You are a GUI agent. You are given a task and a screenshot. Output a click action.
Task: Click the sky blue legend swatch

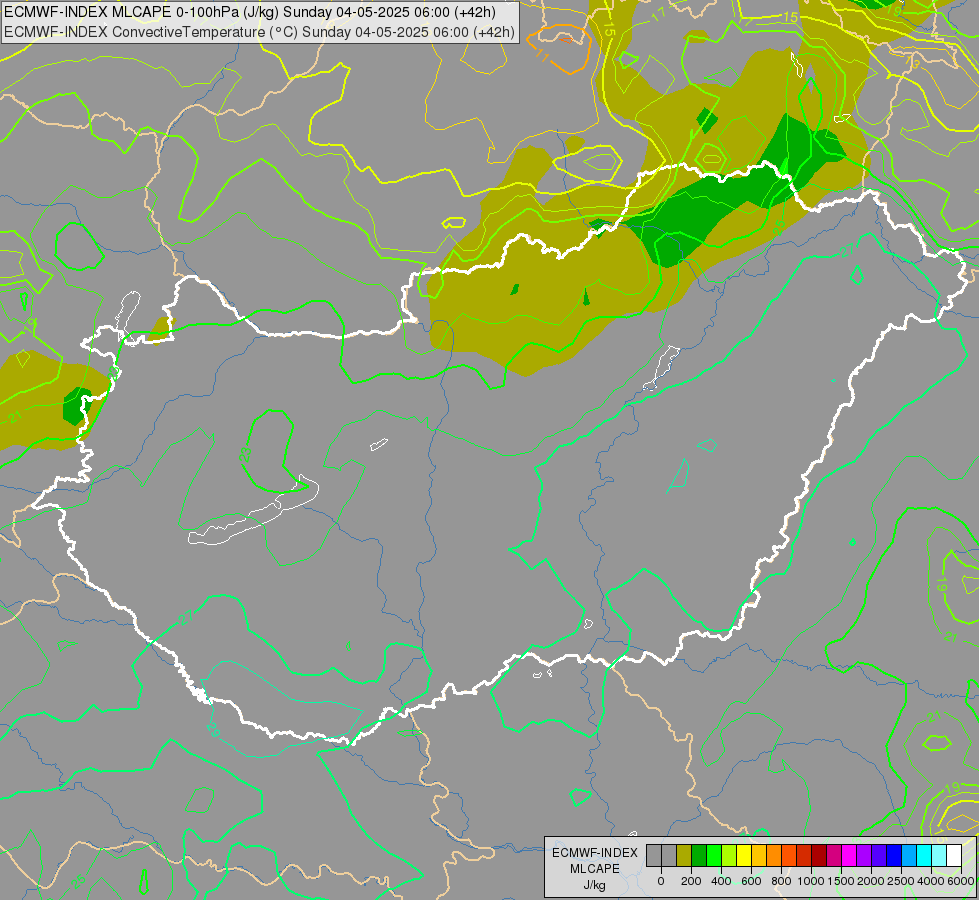pyautogui.click(x=909, y=856)
